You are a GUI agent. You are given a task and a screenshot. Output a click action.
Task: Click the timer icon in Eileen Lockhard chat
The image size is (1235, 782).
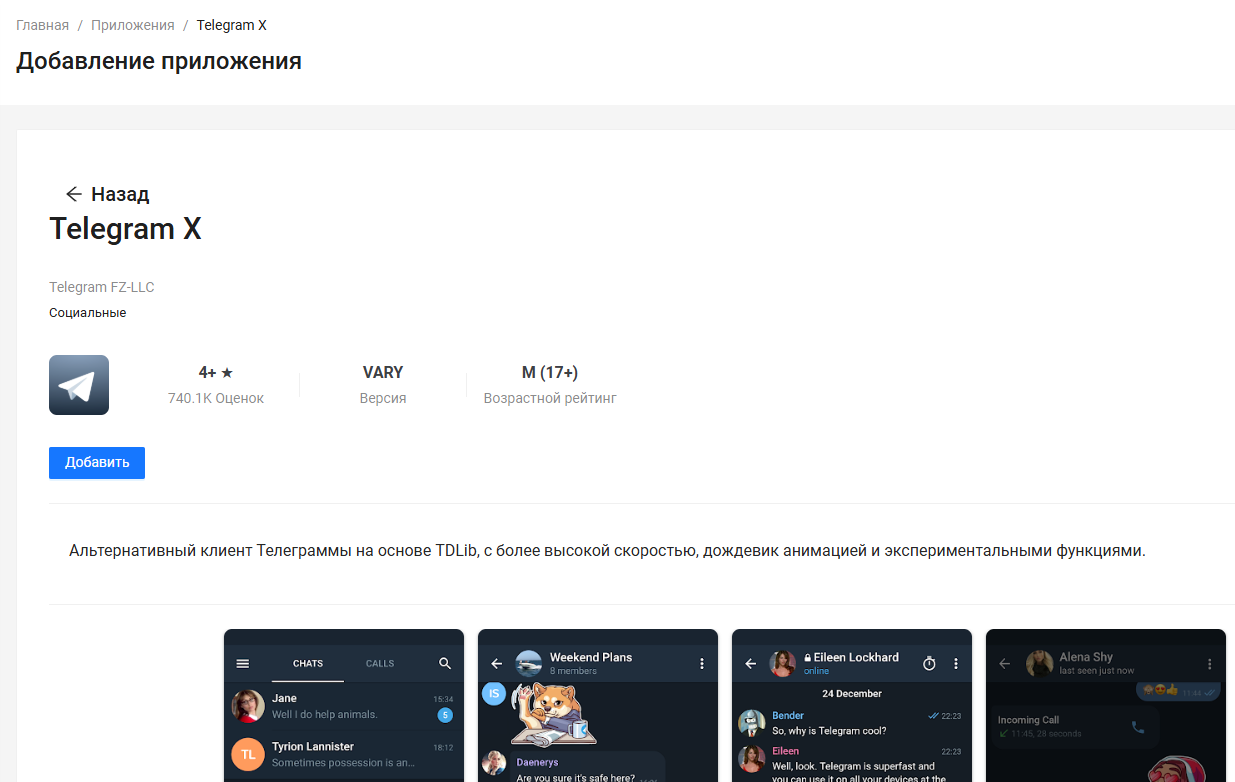[929, 663]
